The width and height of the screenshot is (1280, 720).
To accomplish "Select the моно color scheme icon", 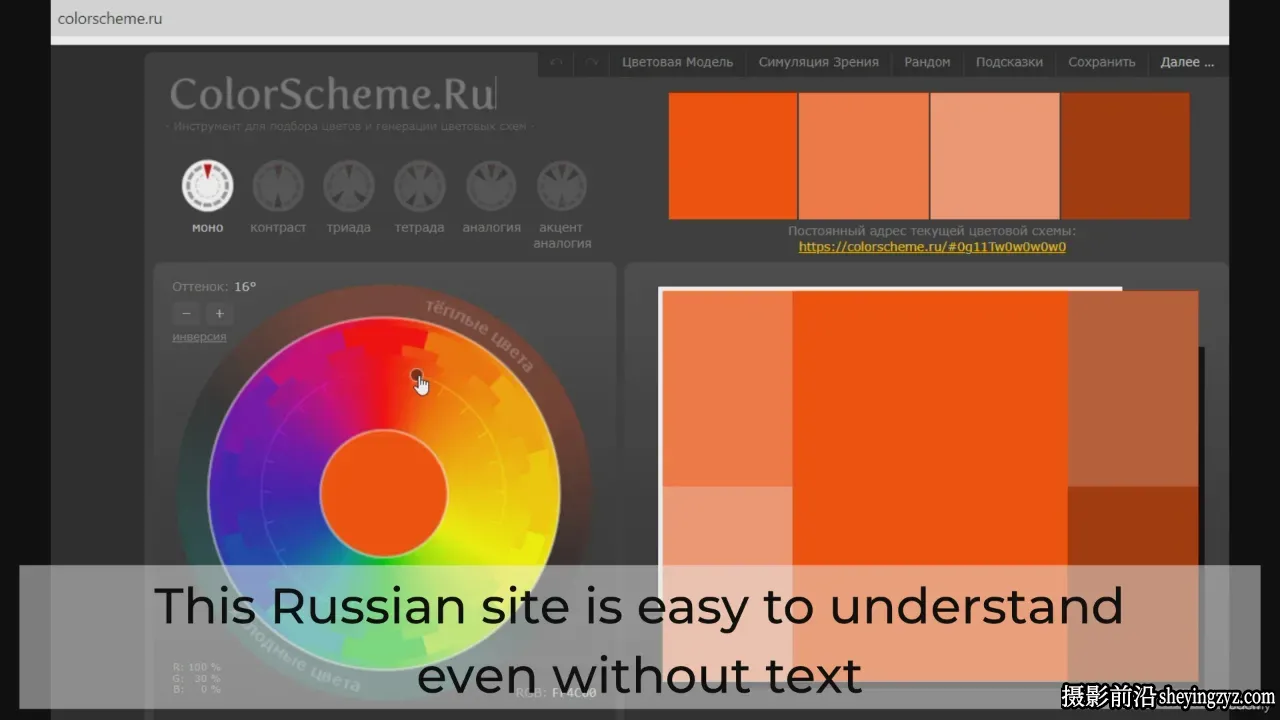I will (x=207, y=186).
